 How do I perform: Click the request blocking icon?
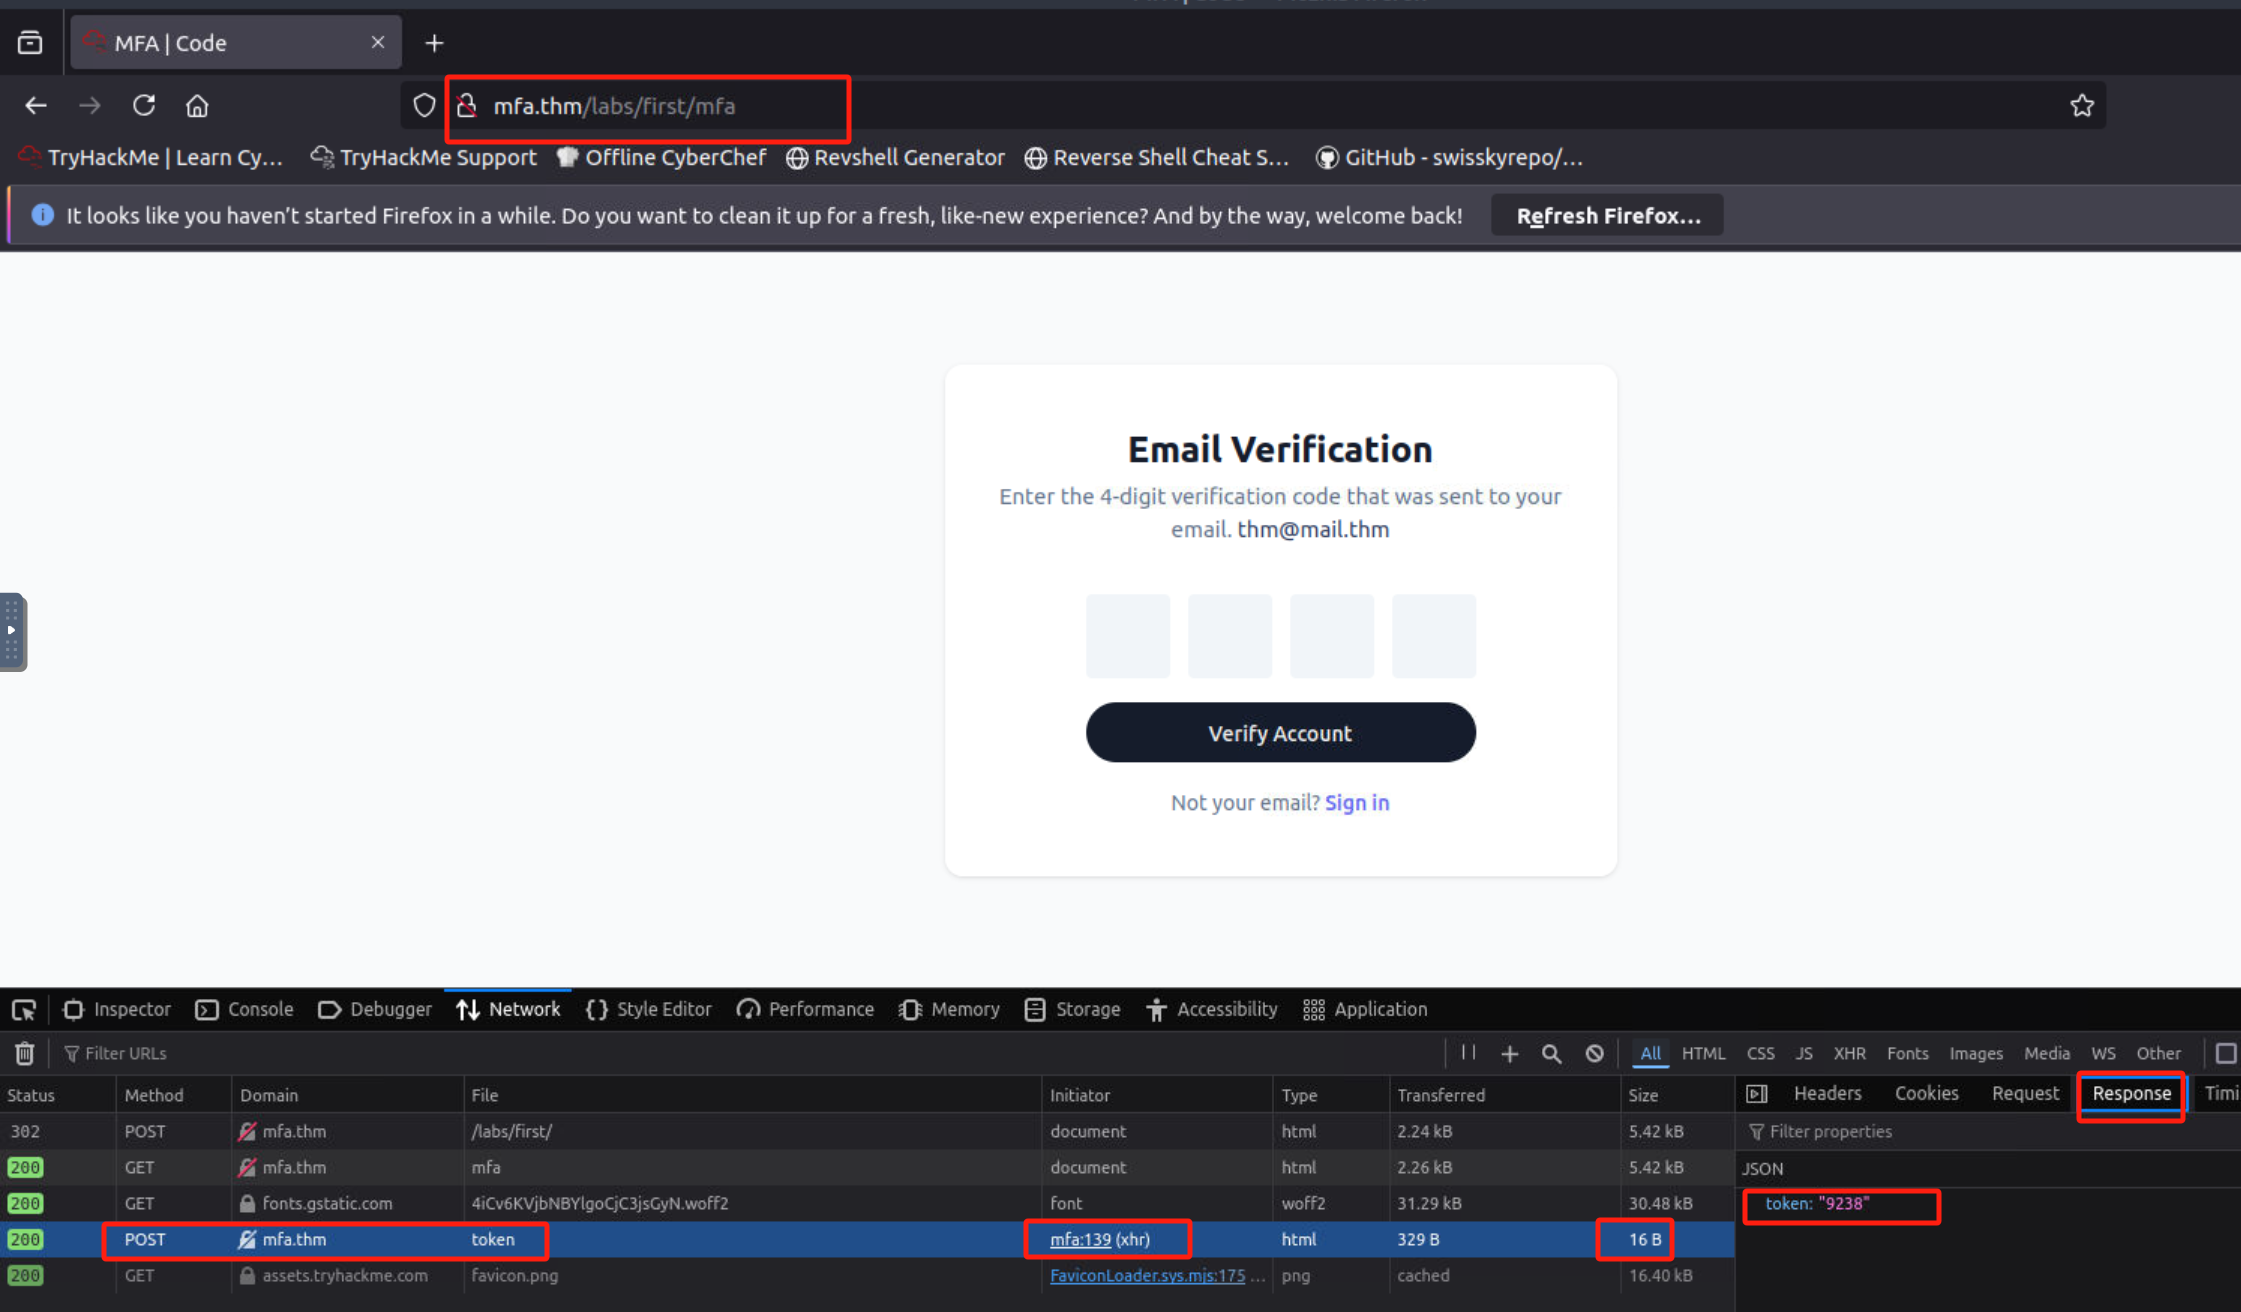pos(1594,1053)
